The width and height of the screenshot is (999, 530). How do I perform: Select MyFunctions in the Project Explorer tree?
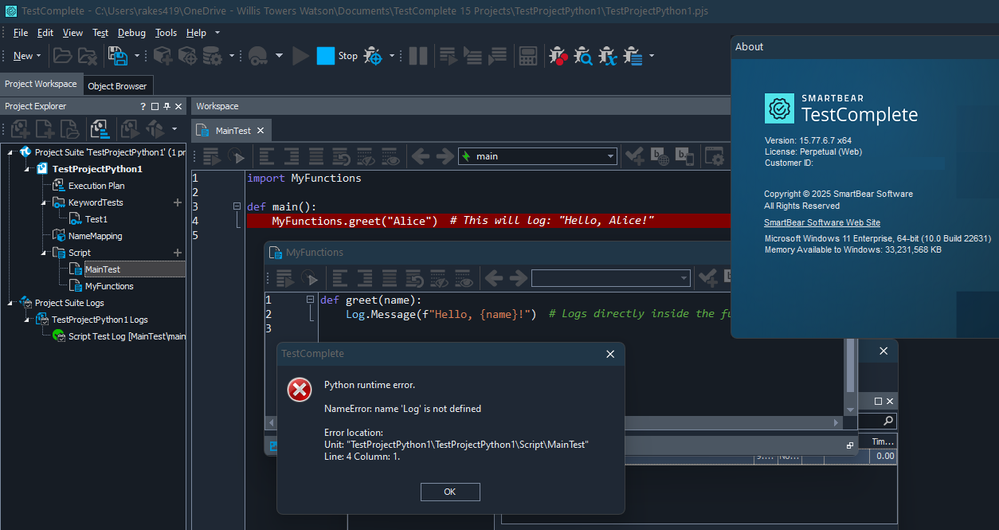tap(109, 286)
